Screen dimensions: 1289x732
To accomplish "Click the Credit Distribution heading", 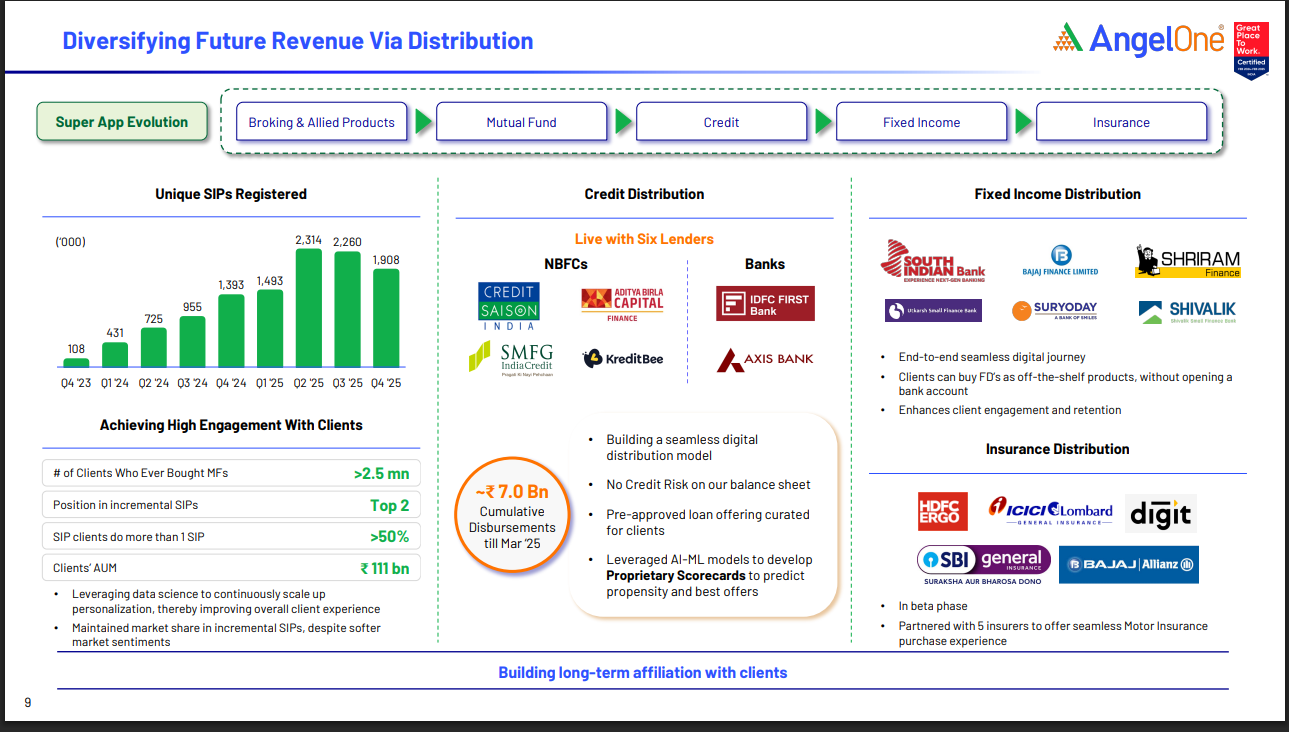I will tap(644, 194).
